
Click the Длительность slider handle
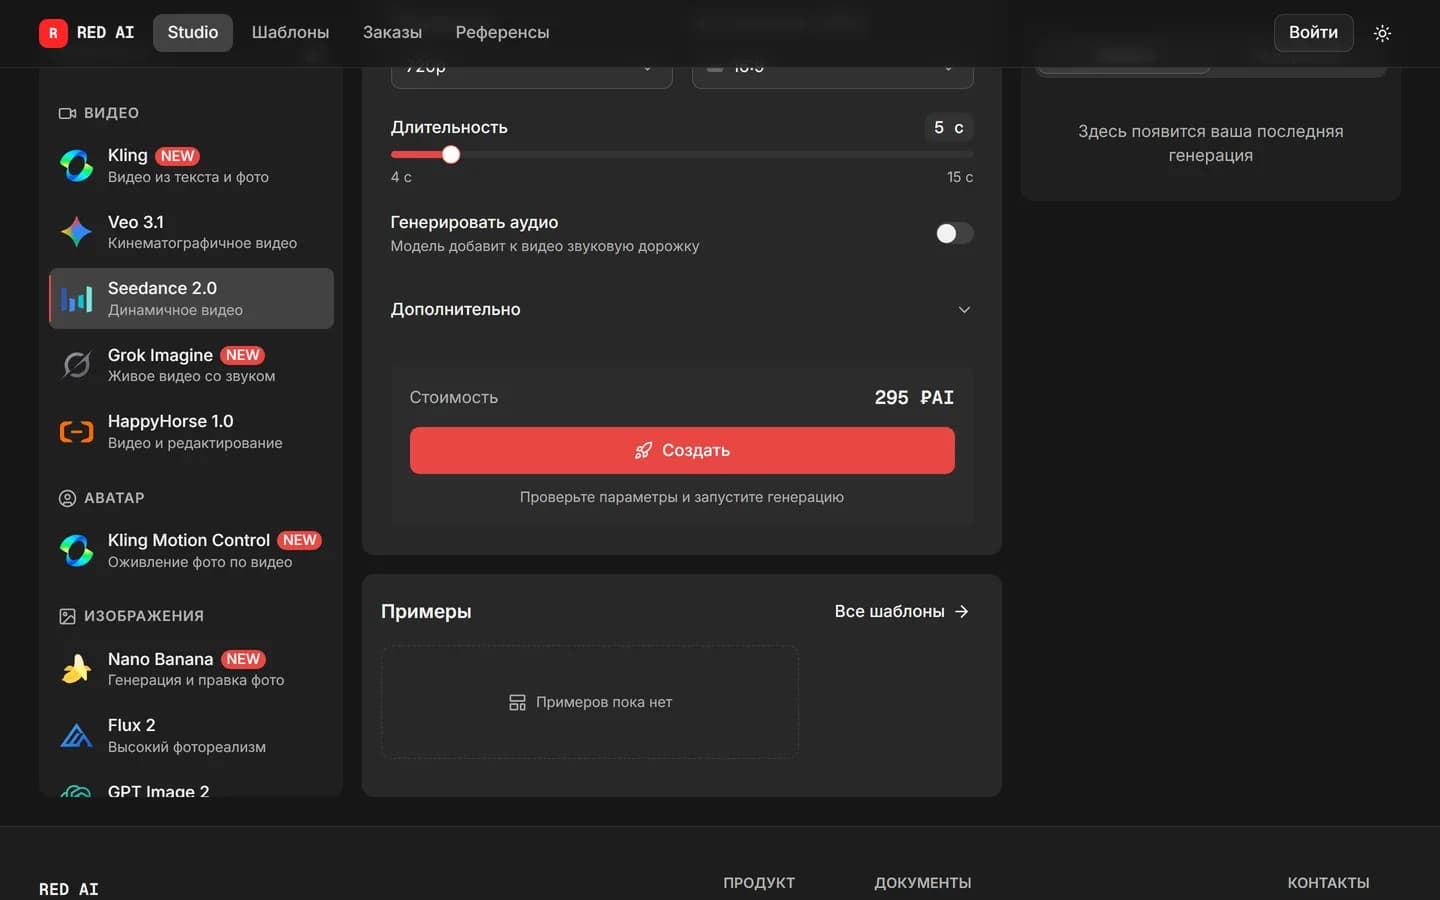tap(451, 154)
